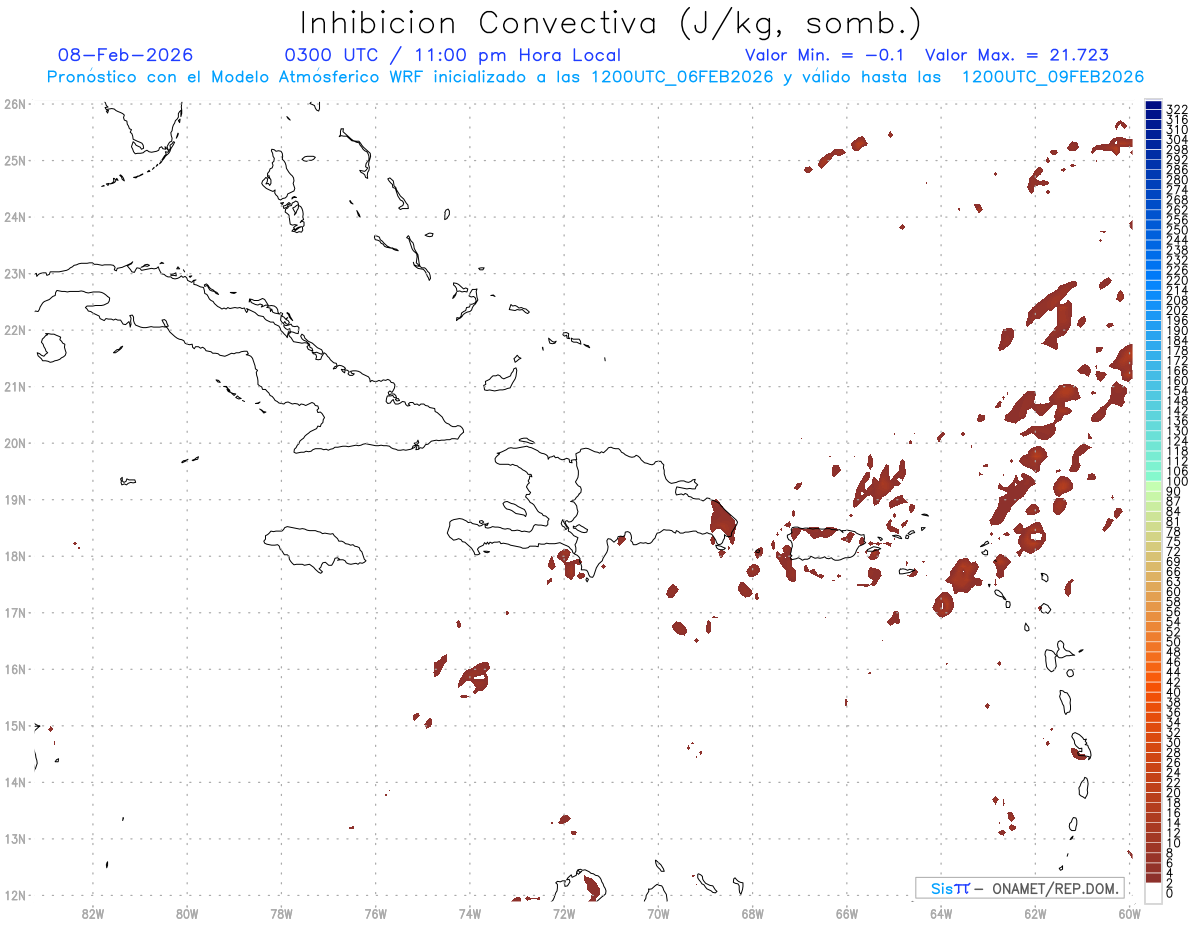1200x927 pixels.
Task: Click the "15N" latitude label
Action: tap(14, 725)
